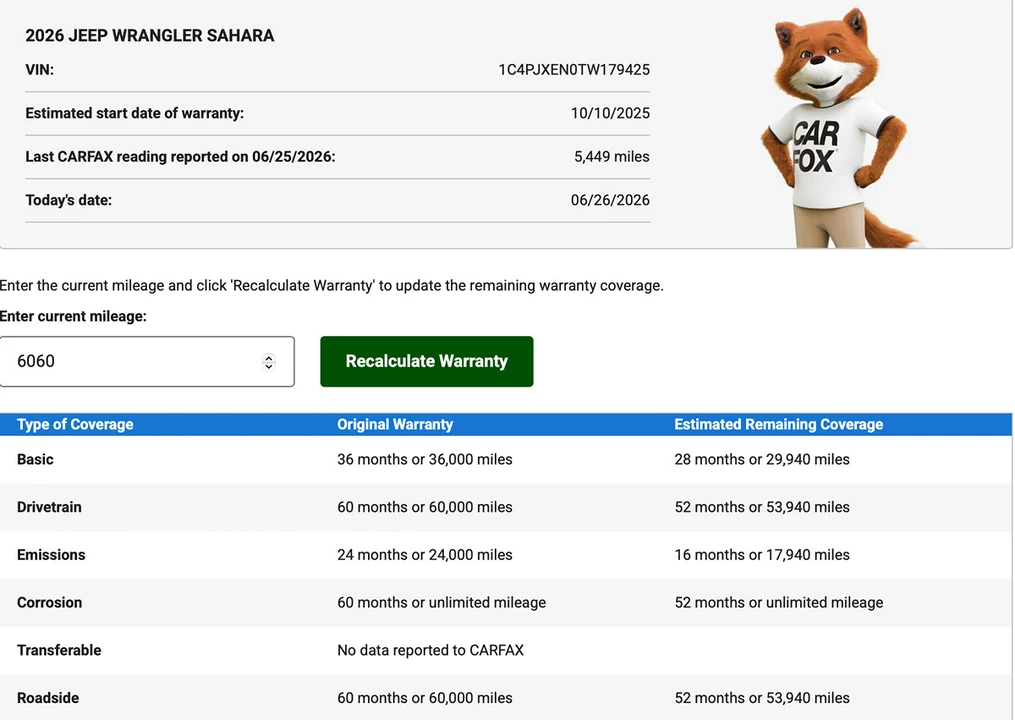Click the No data reported to CARFAX cell
Image resolution: width=1015 pixels, height=720 pixels.
(430, 651)
